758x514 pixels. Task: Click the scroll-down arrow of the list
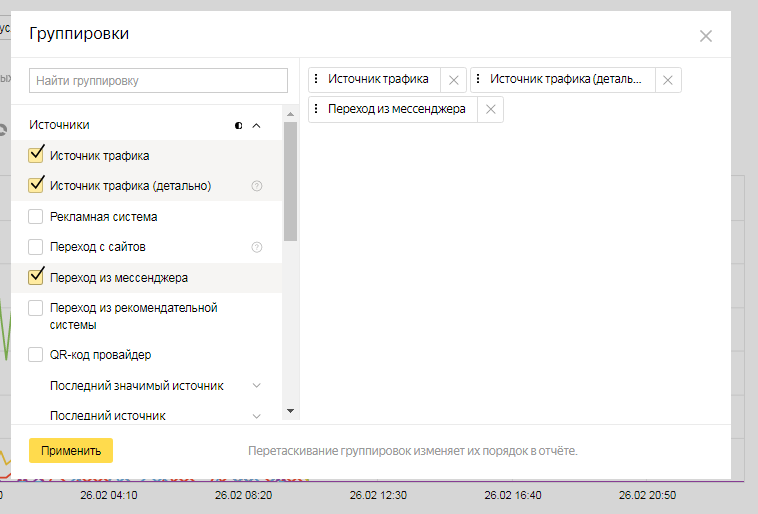pyautogui.click(x=290, y=411)
